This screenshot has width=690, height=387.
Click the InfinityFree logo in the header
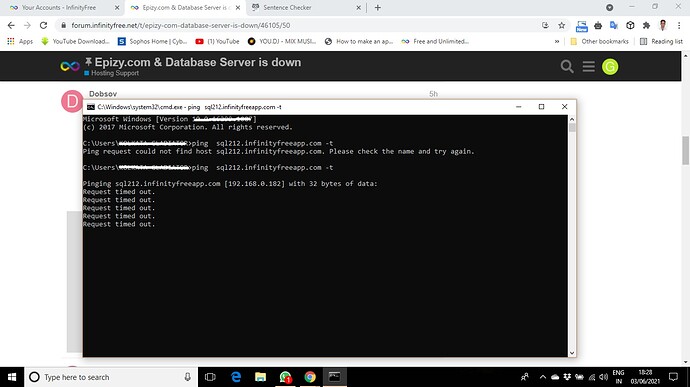[70, 66]
